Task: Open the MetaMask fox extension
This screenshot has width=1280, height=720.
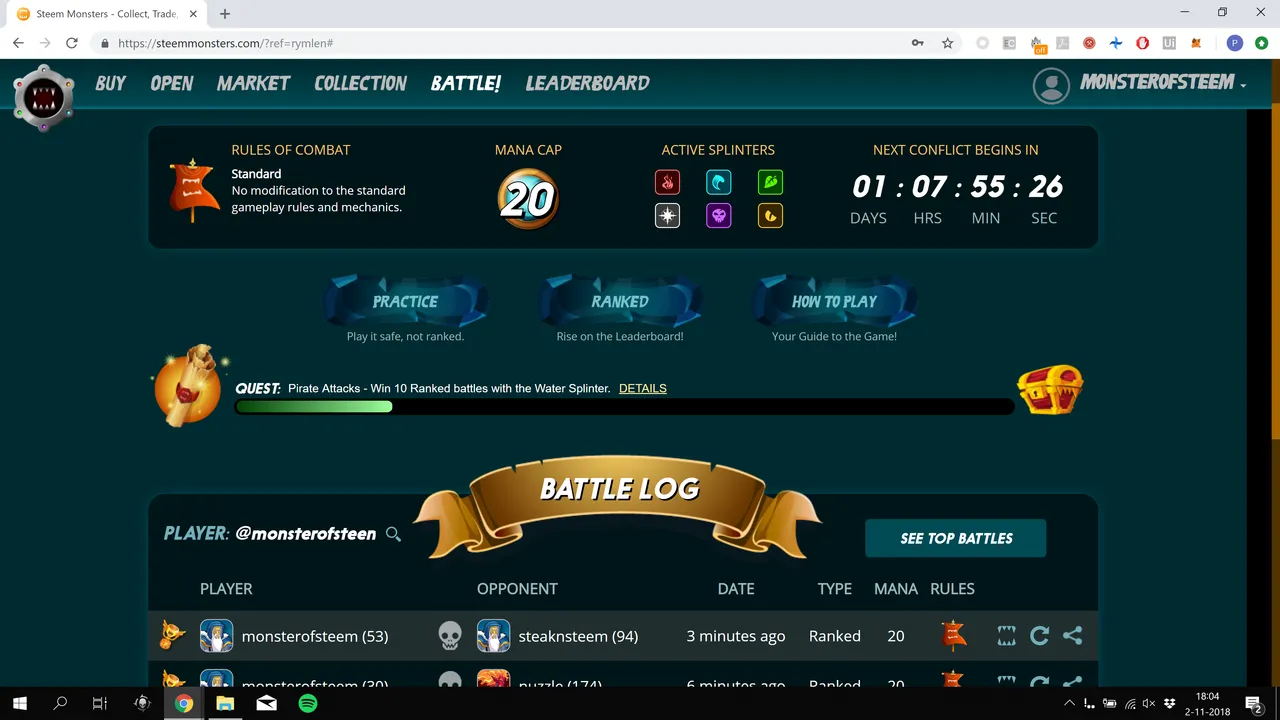Action: pyautogui.click(x=1198, y=43)
